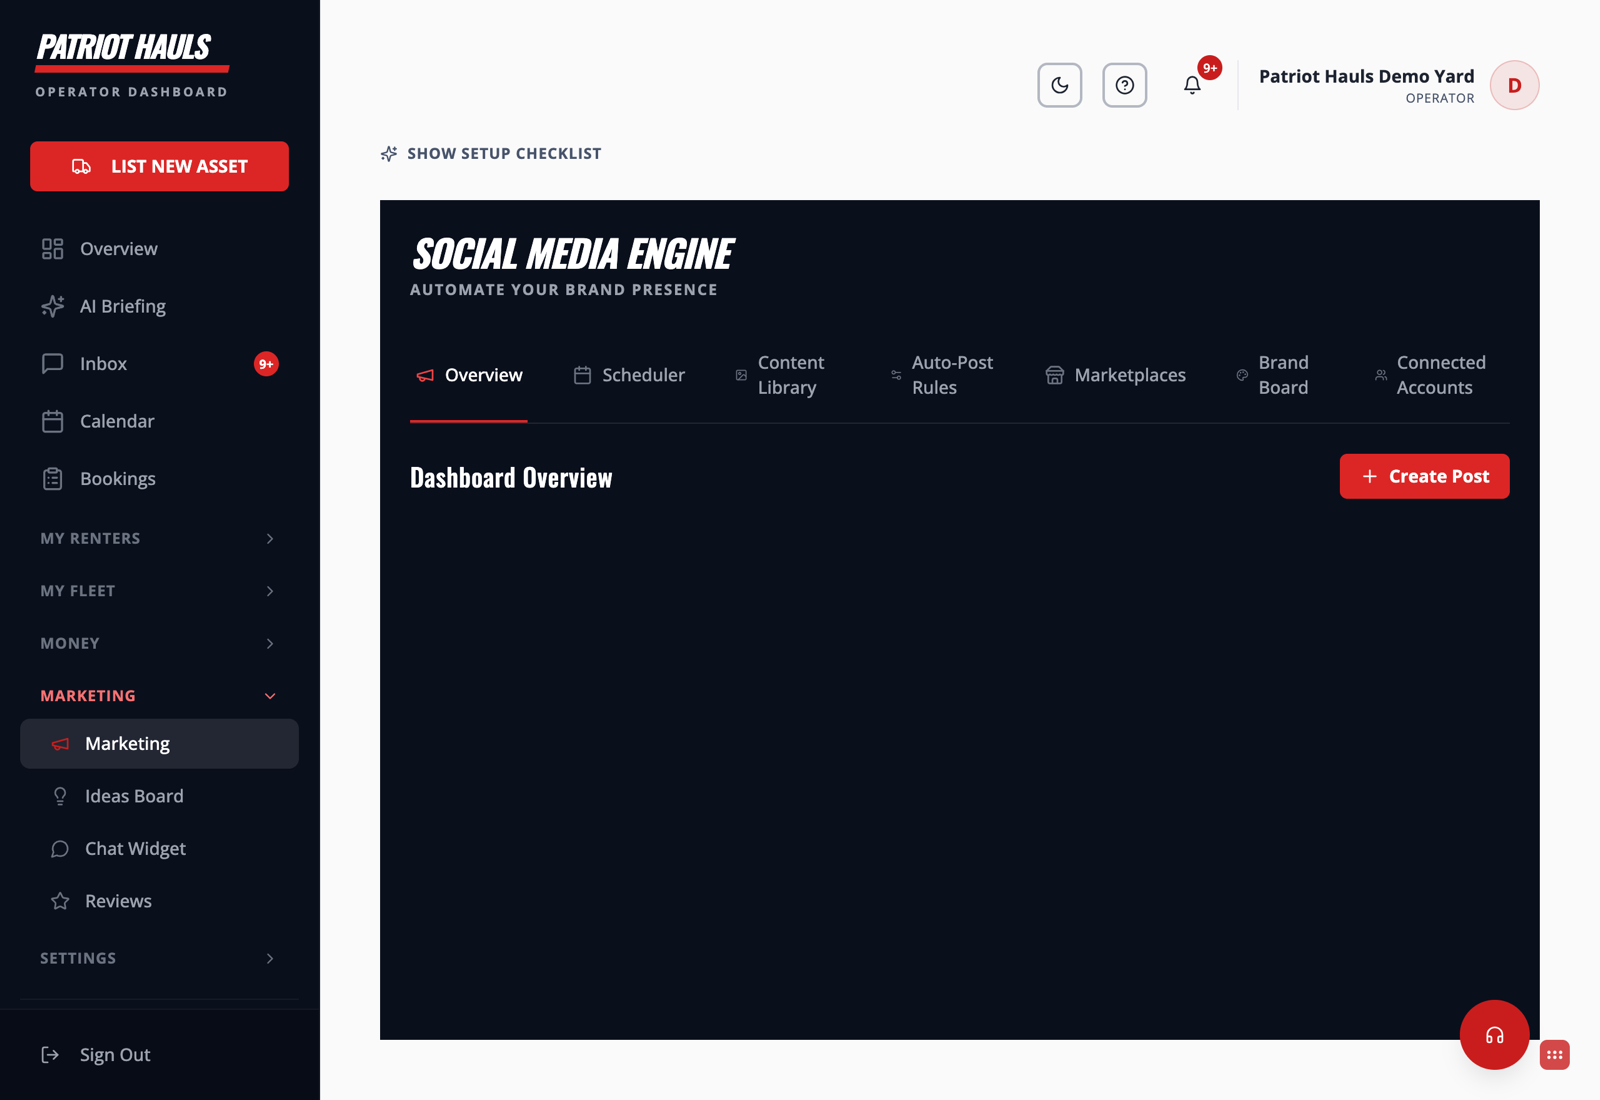Click the List New Asset button
The width and height of the screenshot is (1600, 1100).
pyautogui.click(x=159, y=166)
